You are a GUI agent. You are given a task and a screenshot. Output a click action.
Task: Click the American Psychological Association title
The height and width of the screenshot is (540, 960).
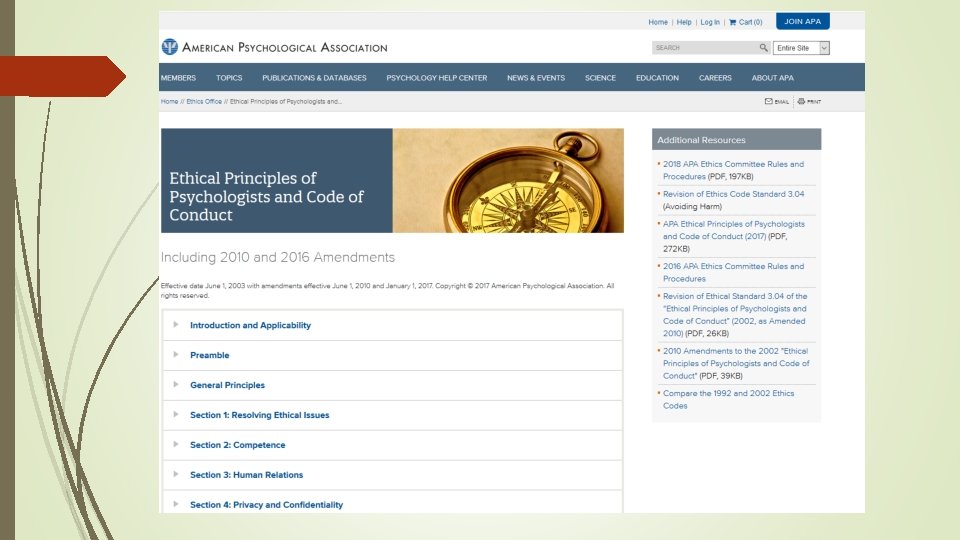[x=285, y=48]
